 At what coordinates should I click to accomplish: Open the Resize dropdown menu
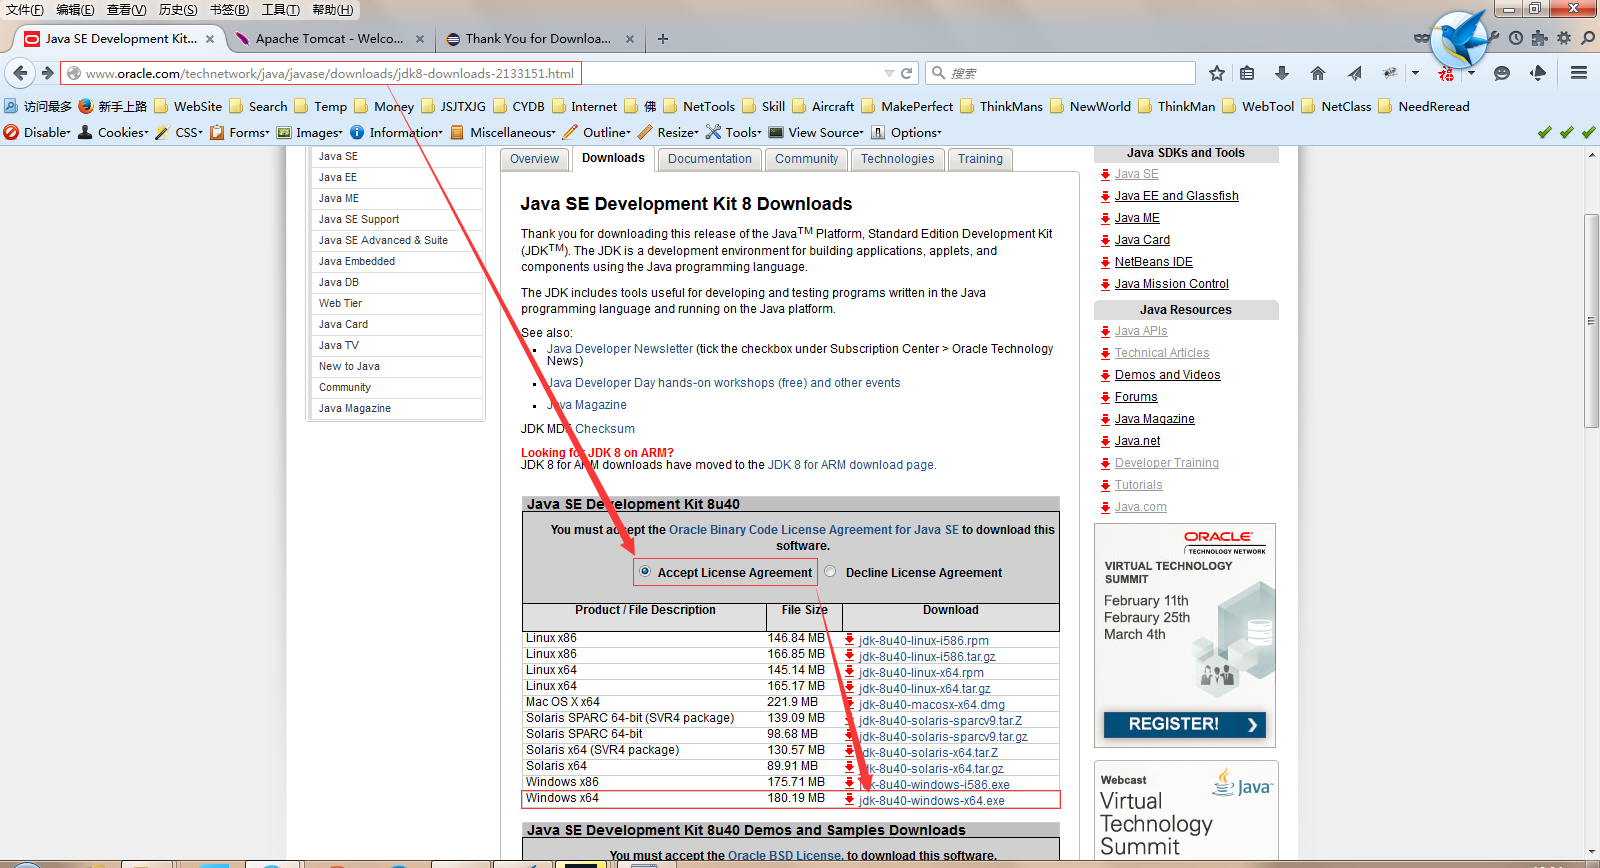tap(668, 132)
